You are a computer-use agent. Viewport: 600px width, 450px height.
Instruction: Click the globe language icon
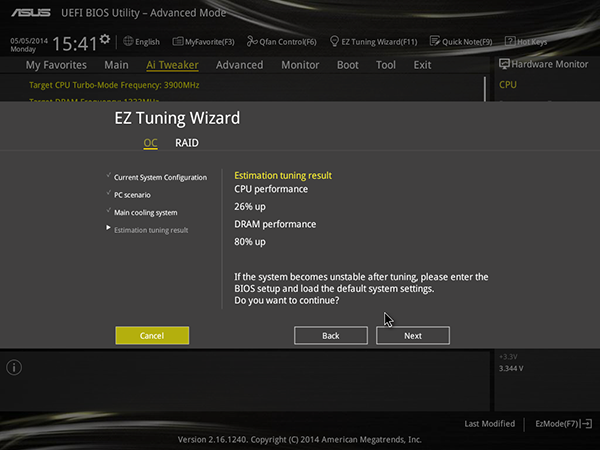pyautogui.click(x=128, y=41)
